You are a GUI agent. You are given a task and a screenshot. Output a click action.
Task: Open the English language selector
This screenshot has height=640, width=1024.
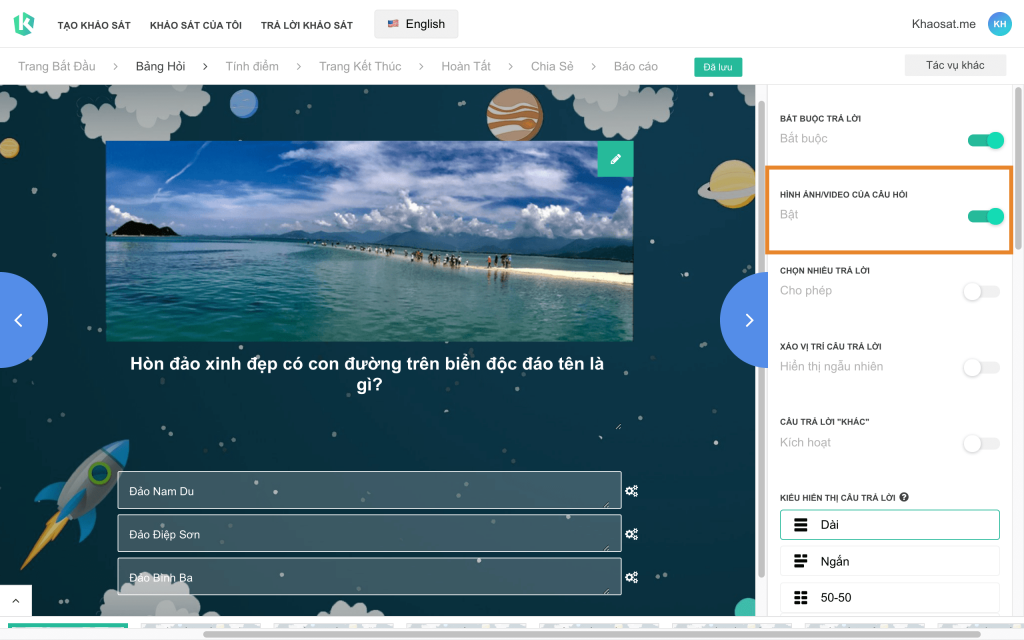tap(416, 24)
